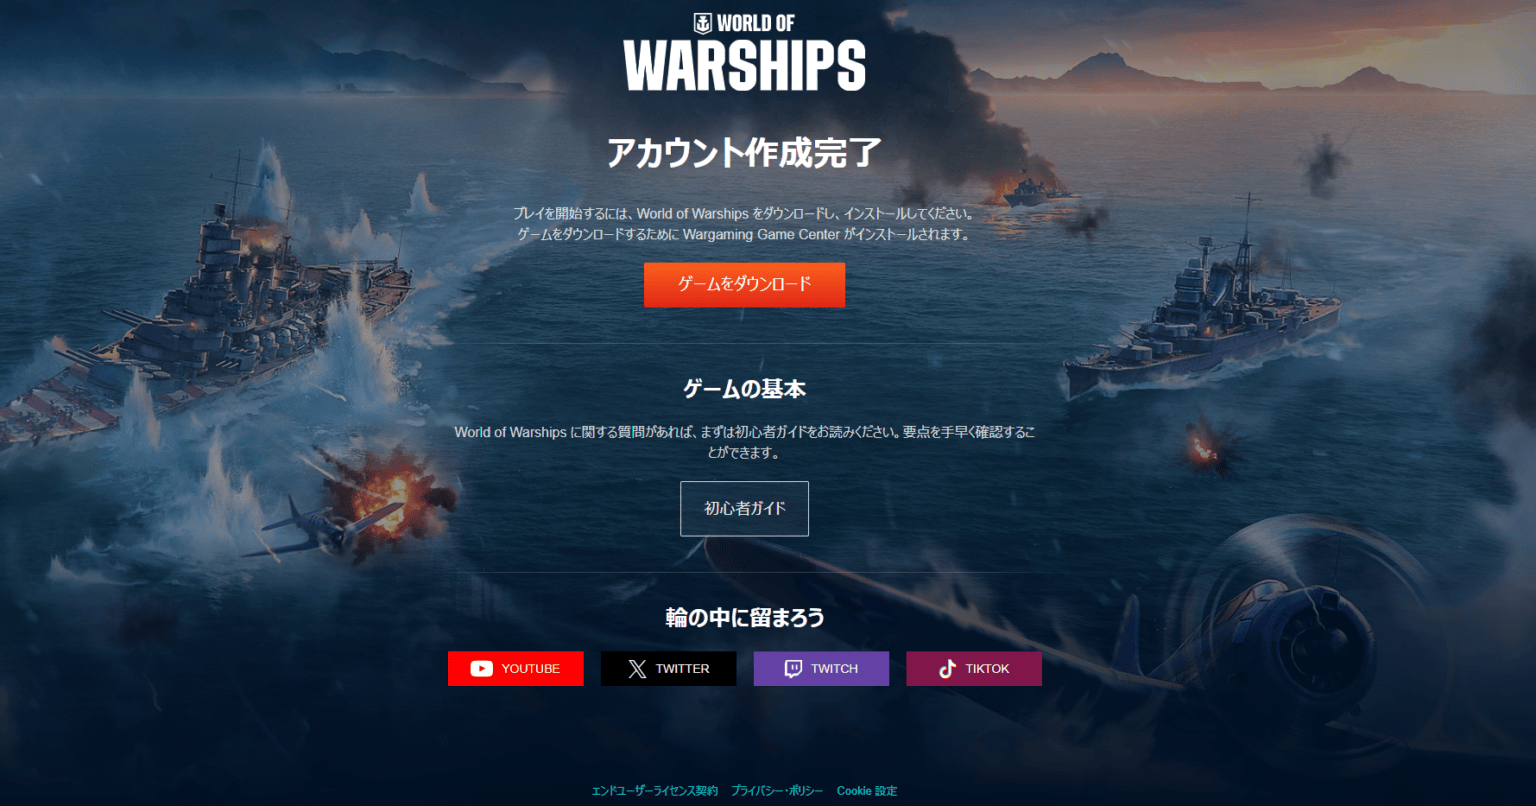
Task: Open the 初心者ガイド beginner guide
Action: (744, 509)
